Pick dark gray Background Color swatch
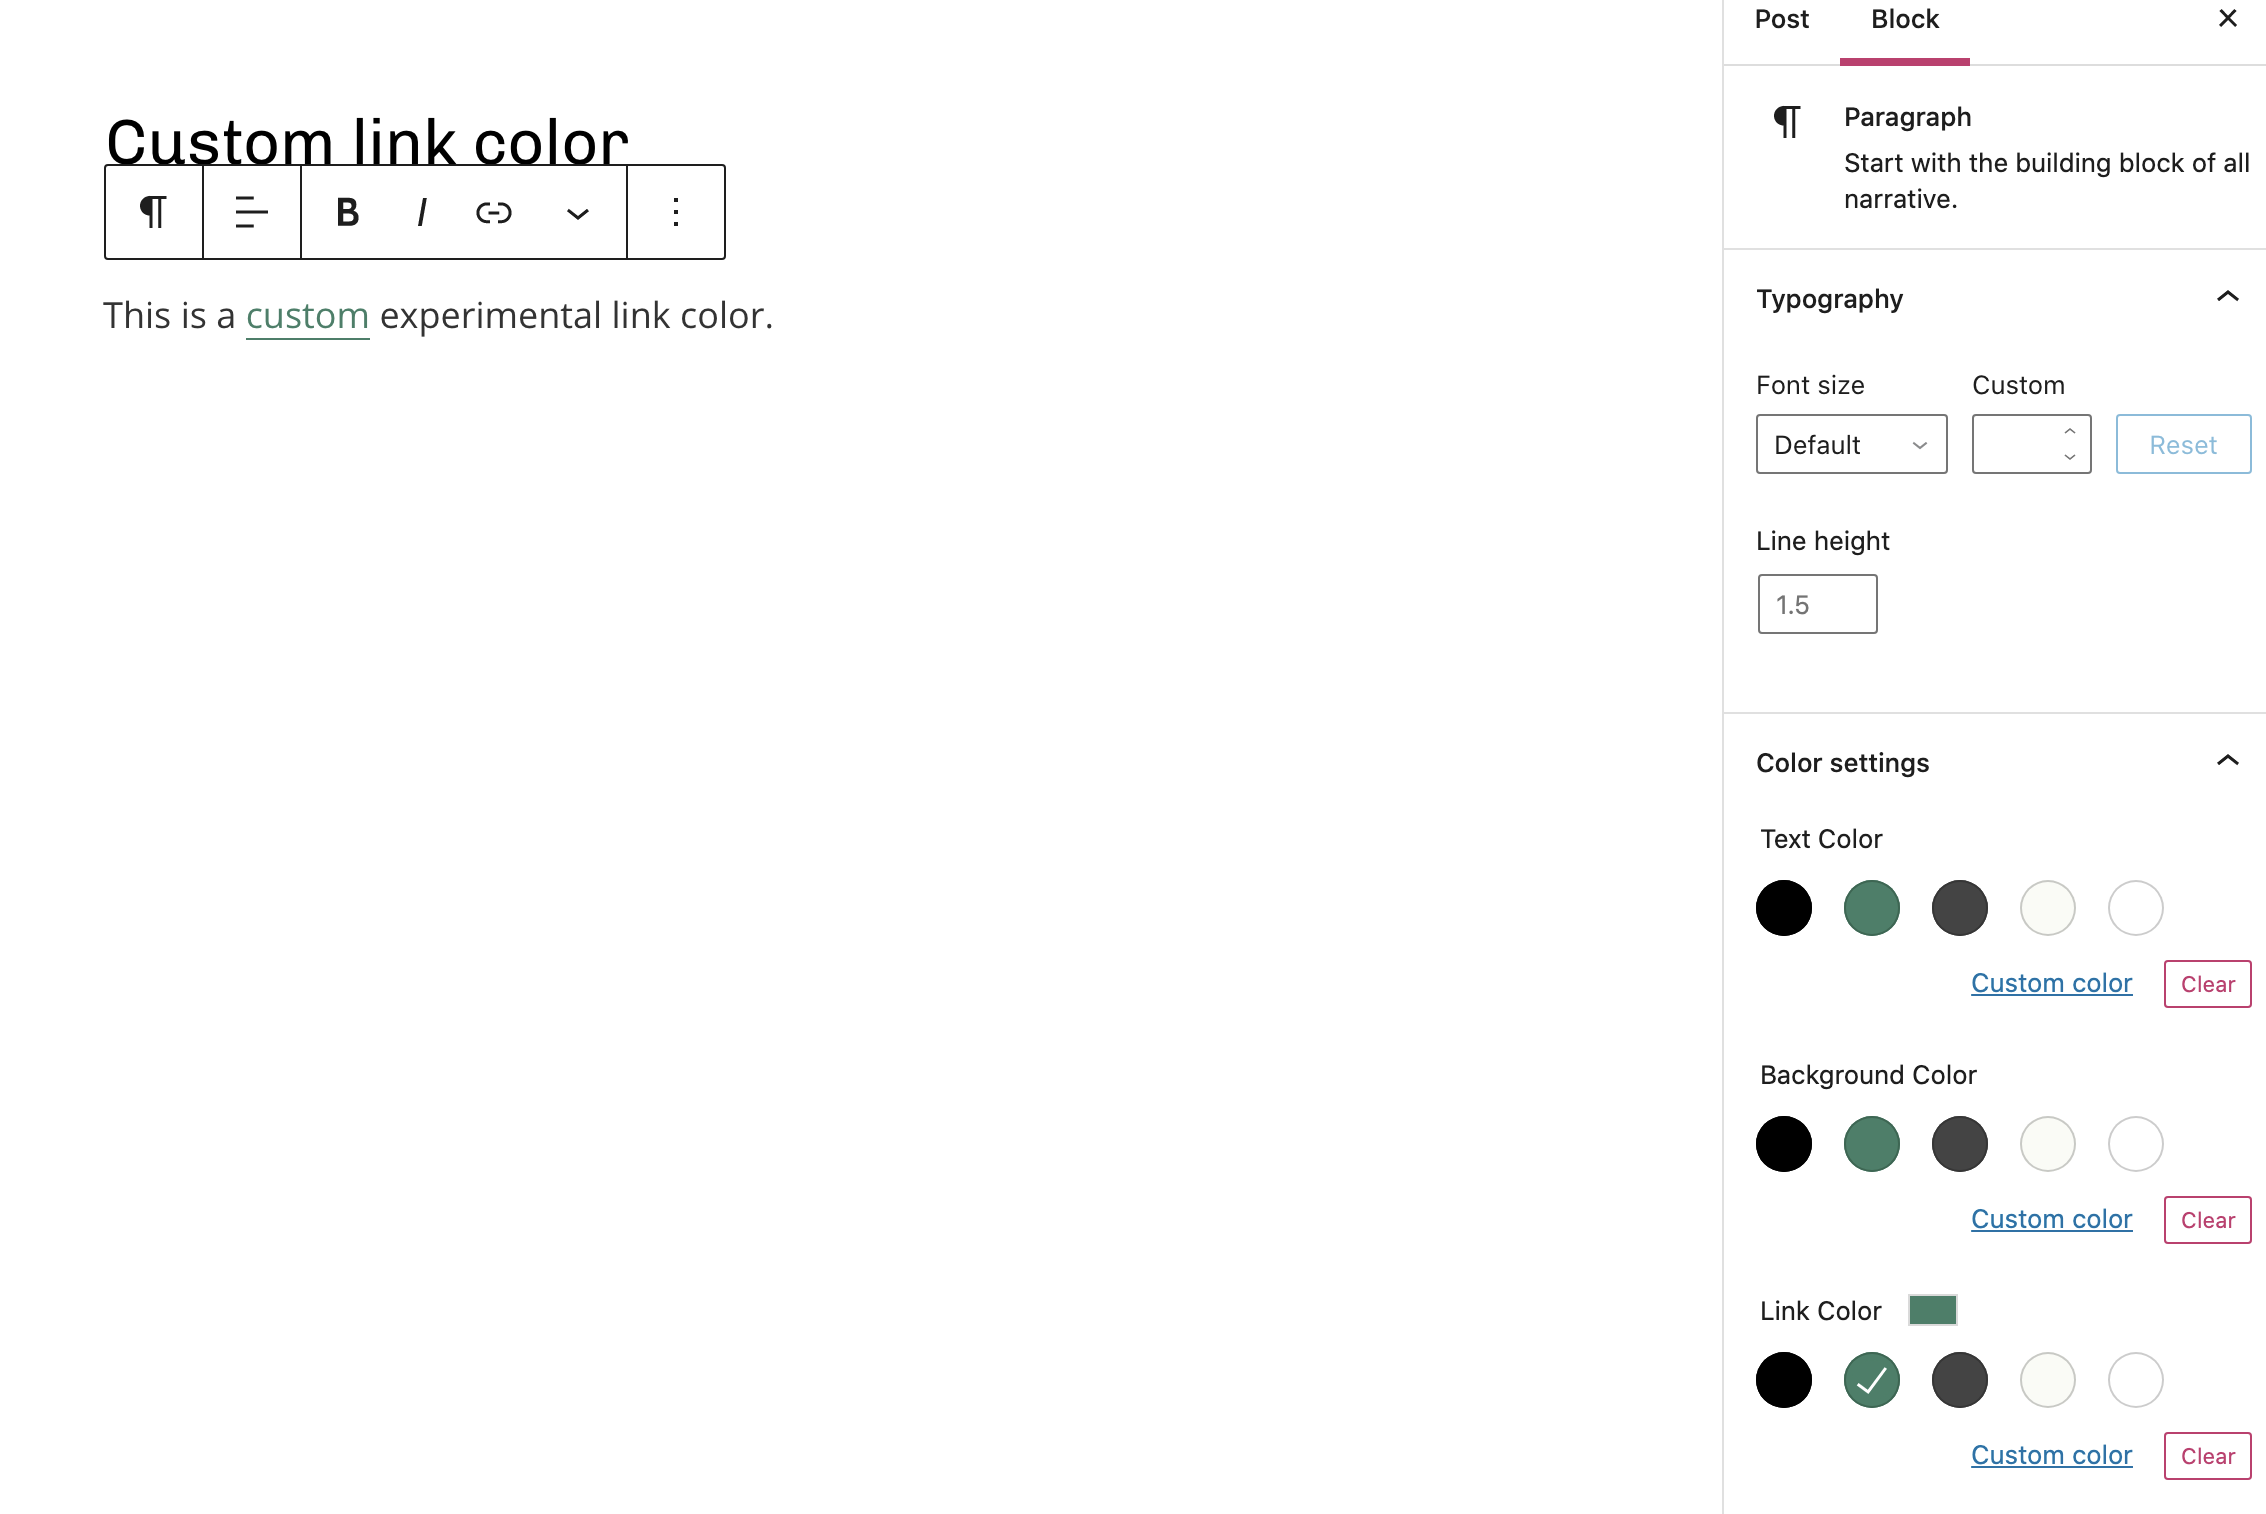The image size is (2266, 1514). [1959, 1144]
